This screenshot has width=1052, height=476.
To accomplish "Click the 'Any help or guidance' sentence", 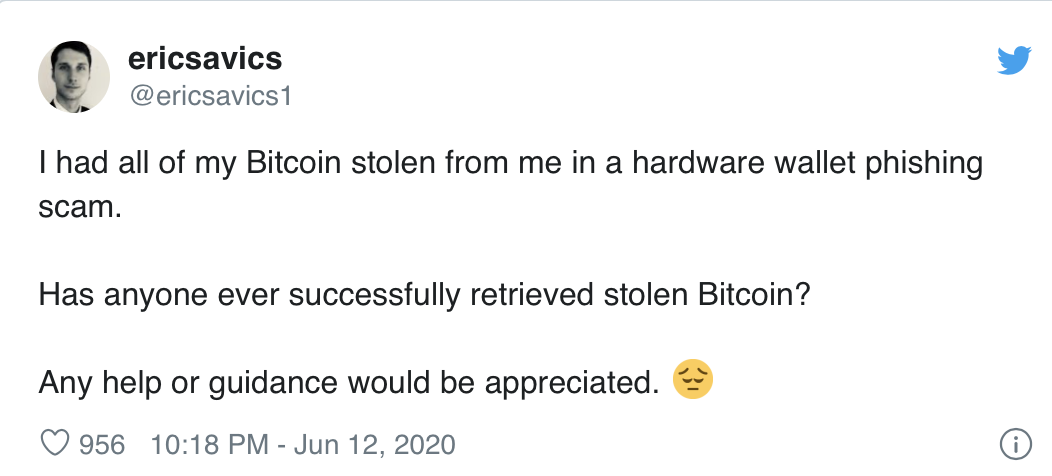I will (349, 383).
